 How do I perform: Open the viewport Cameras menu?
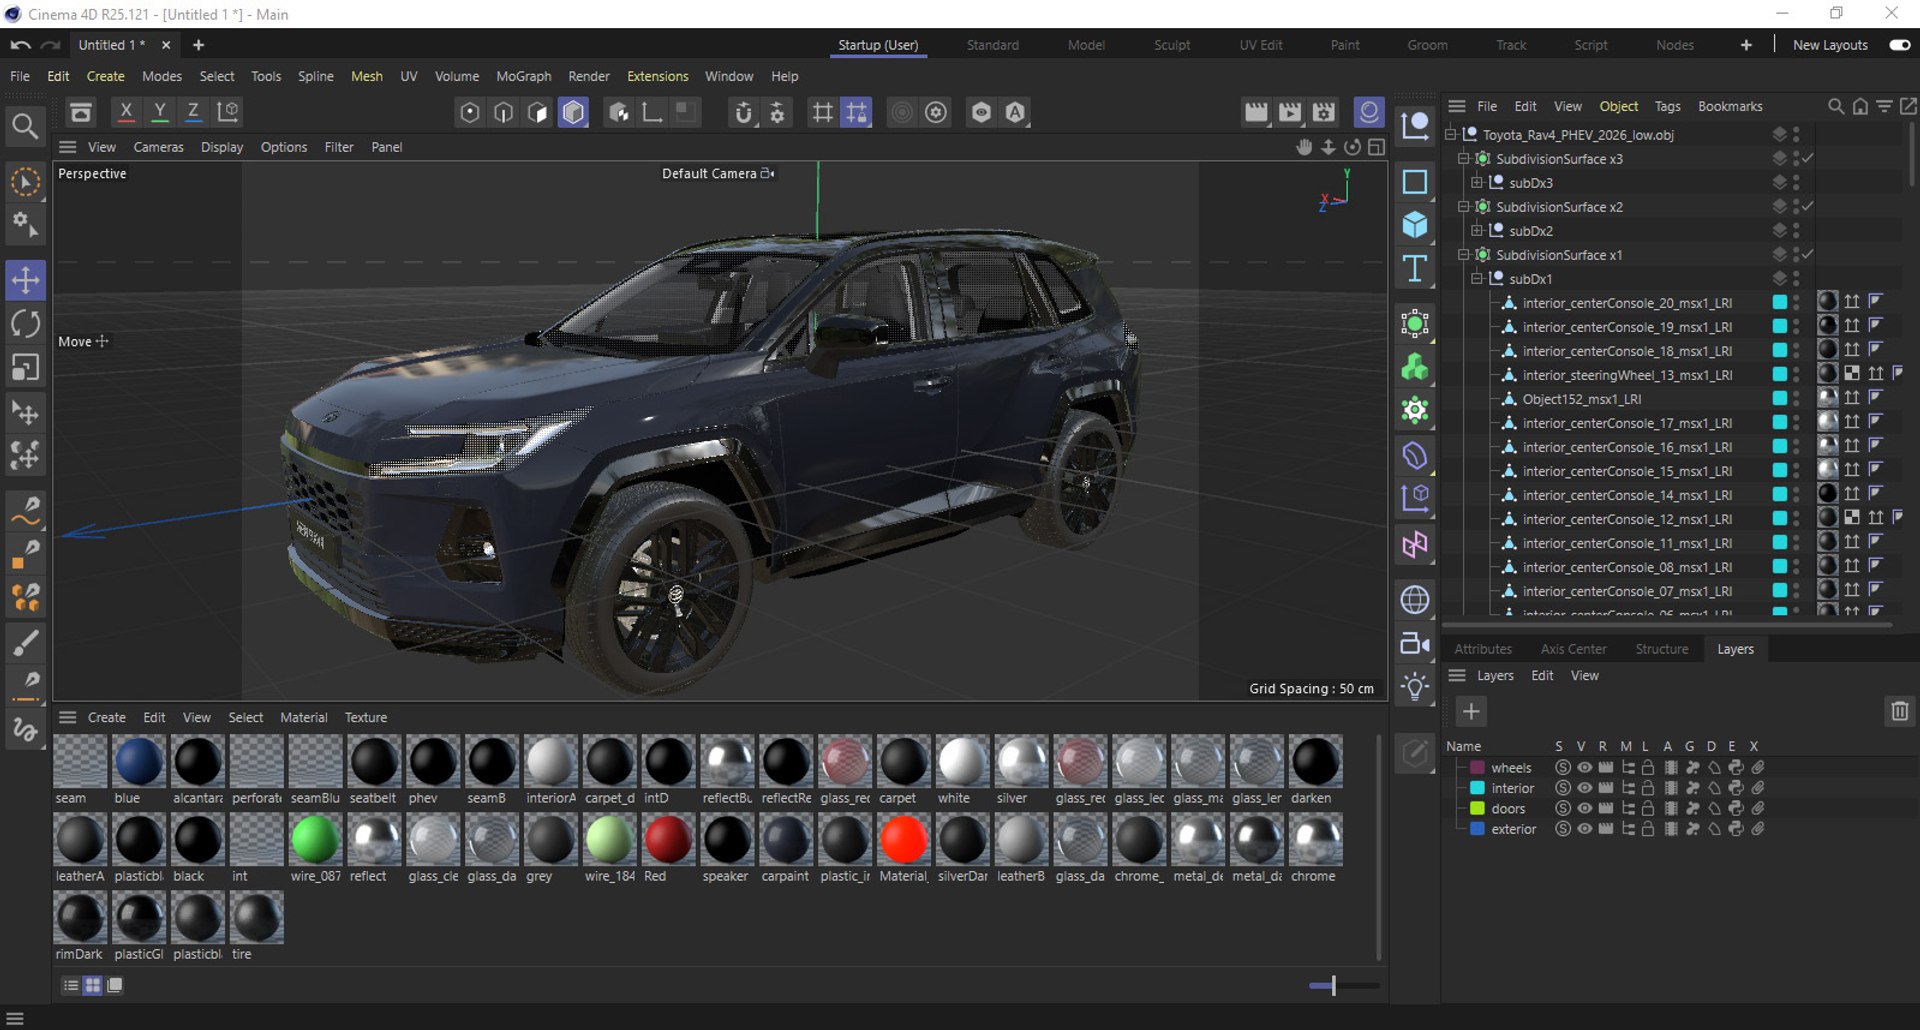coord(158,147)
